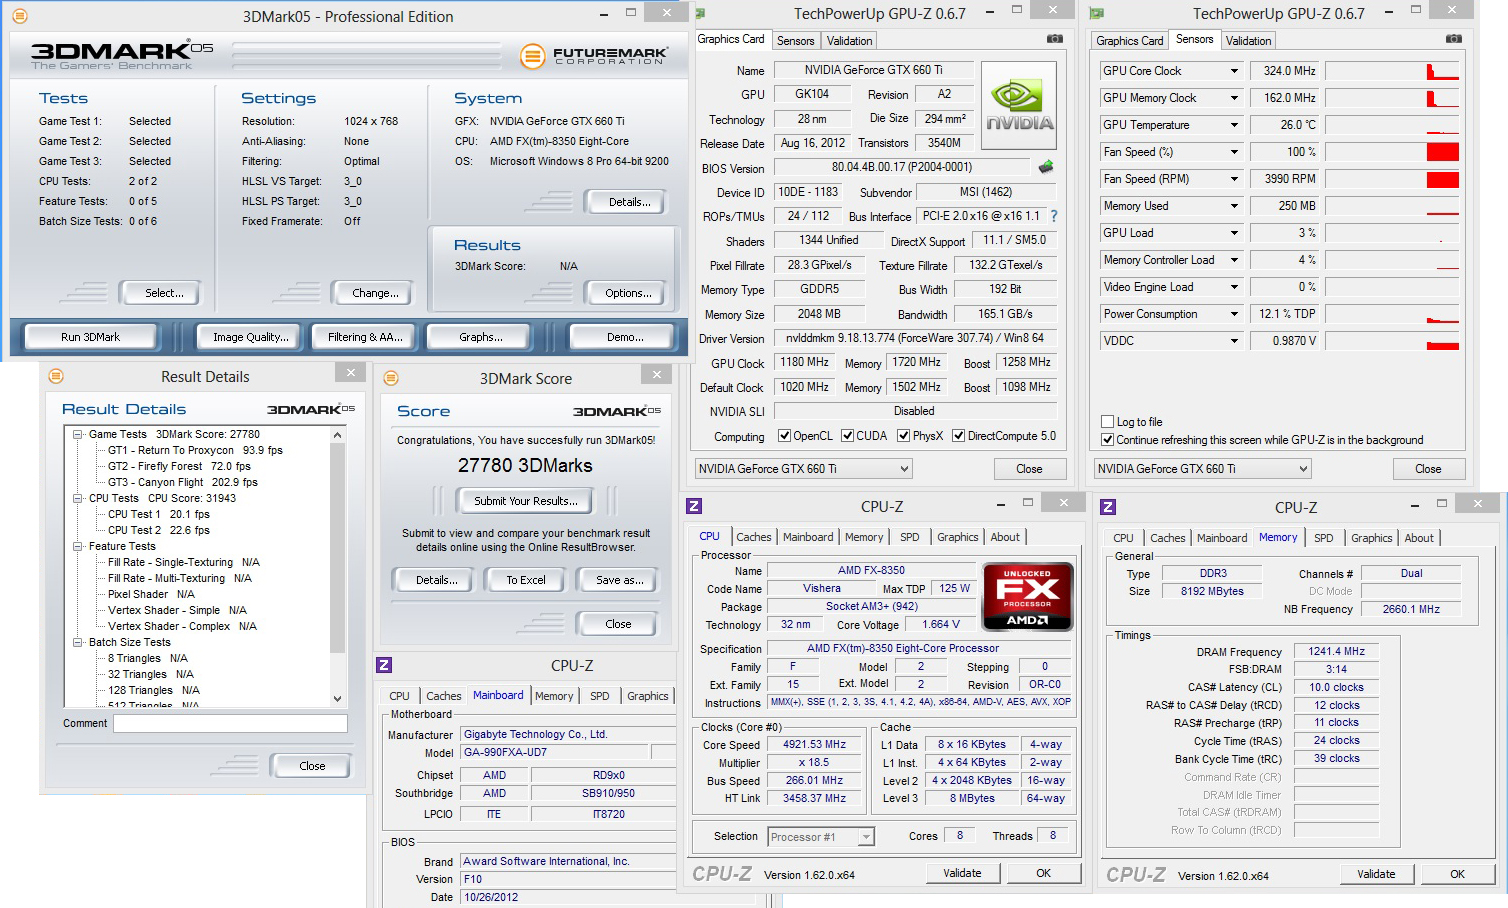This screenshot has height=908, width=1508.
Task: Click Submit Your Results button
Action: point(525,501)
